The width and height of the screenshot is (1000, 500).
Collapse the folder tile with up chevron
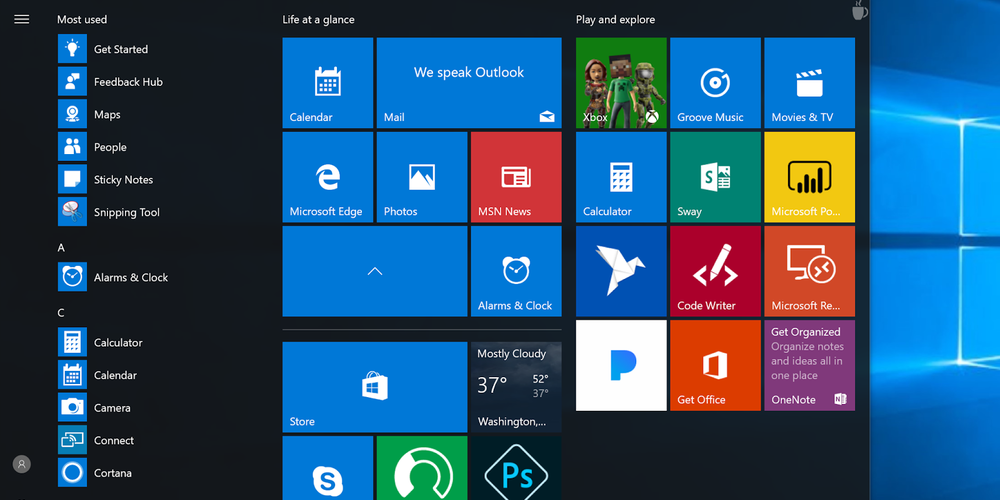point(375,271)
